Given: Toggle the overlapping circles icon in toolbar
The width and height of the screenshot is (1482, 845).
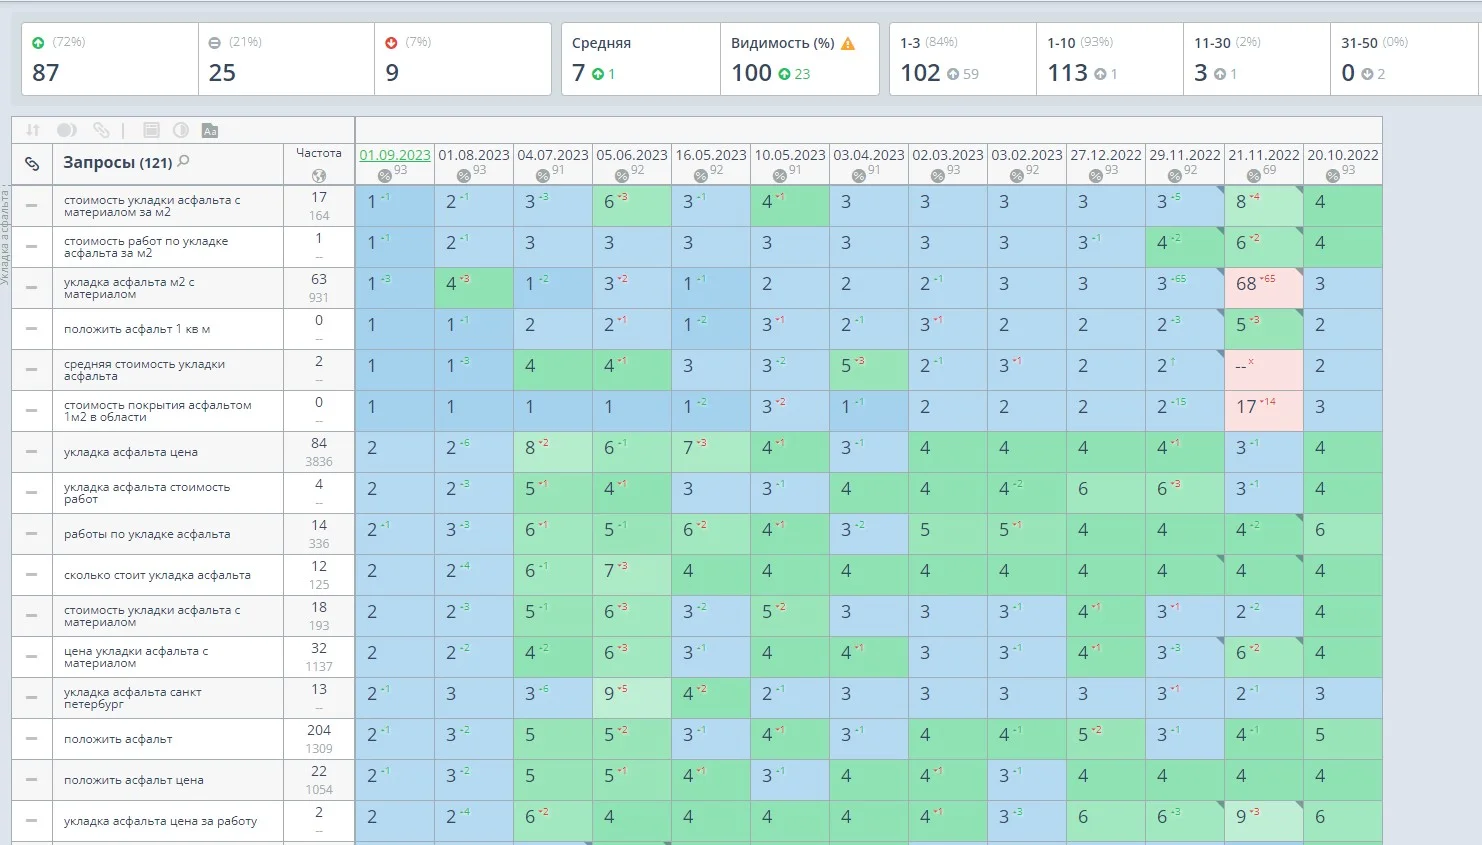Looking at the screenshot, I should click(x=66, y=130).
